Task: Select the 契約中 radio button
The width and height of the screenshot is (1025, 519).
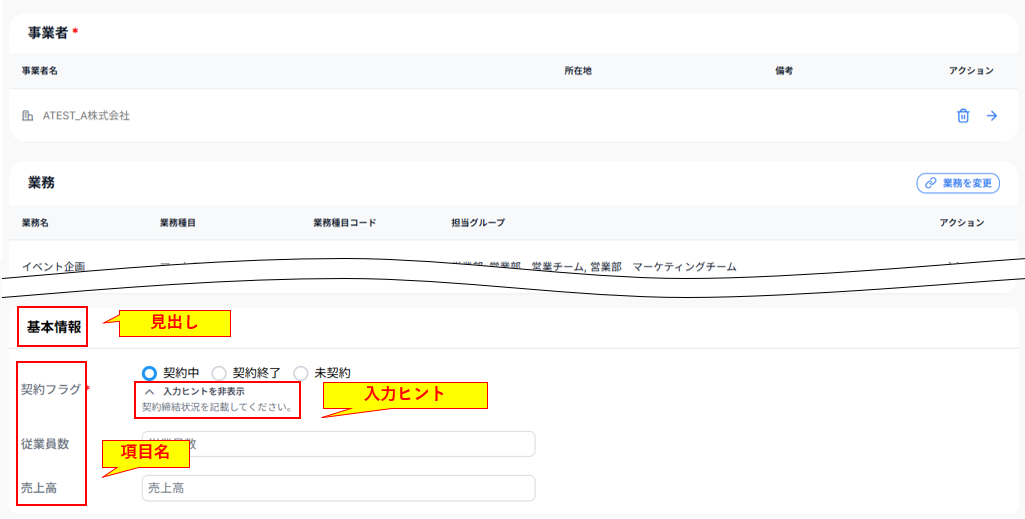Action: pyautogui.click(x=151, y=373)
